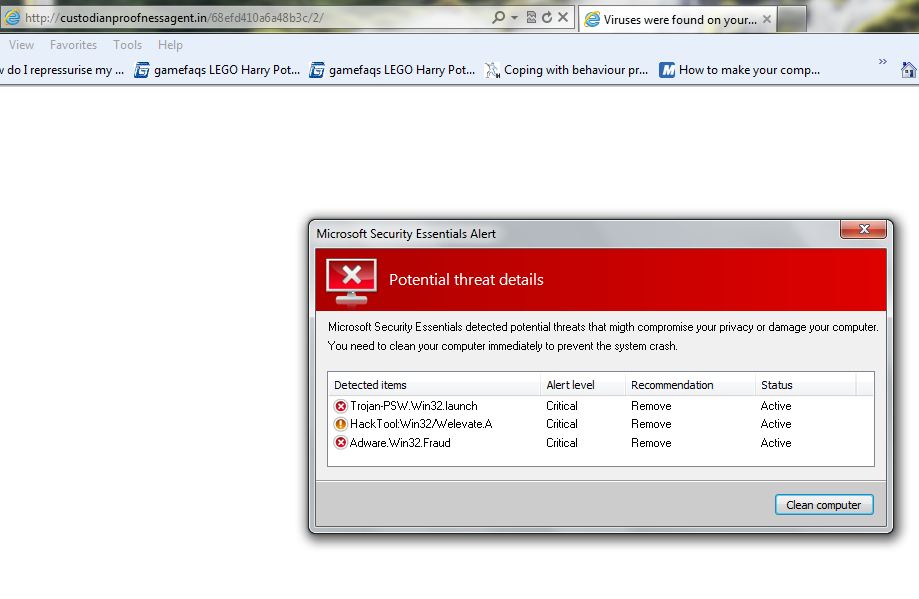The image size is (919, 599).
Task: Click 'Remove' for Trojan-PSW.Win32.launch
Action: 651,406
